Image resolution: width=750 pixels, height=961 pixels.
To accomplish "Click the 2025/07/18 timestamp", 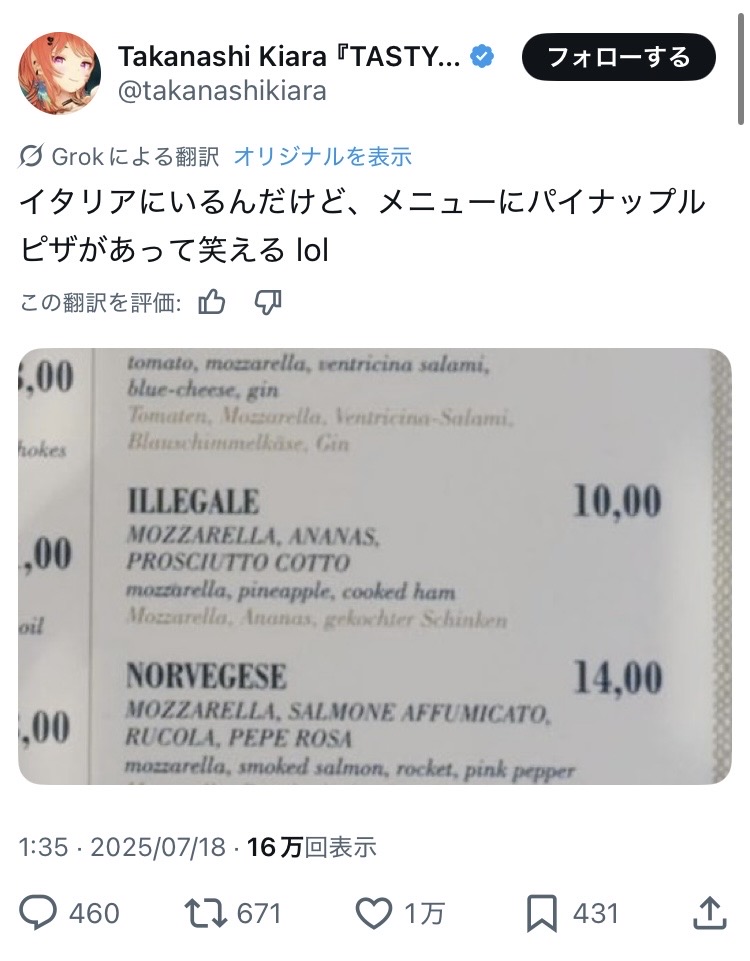I will click(x=158, y=847).
